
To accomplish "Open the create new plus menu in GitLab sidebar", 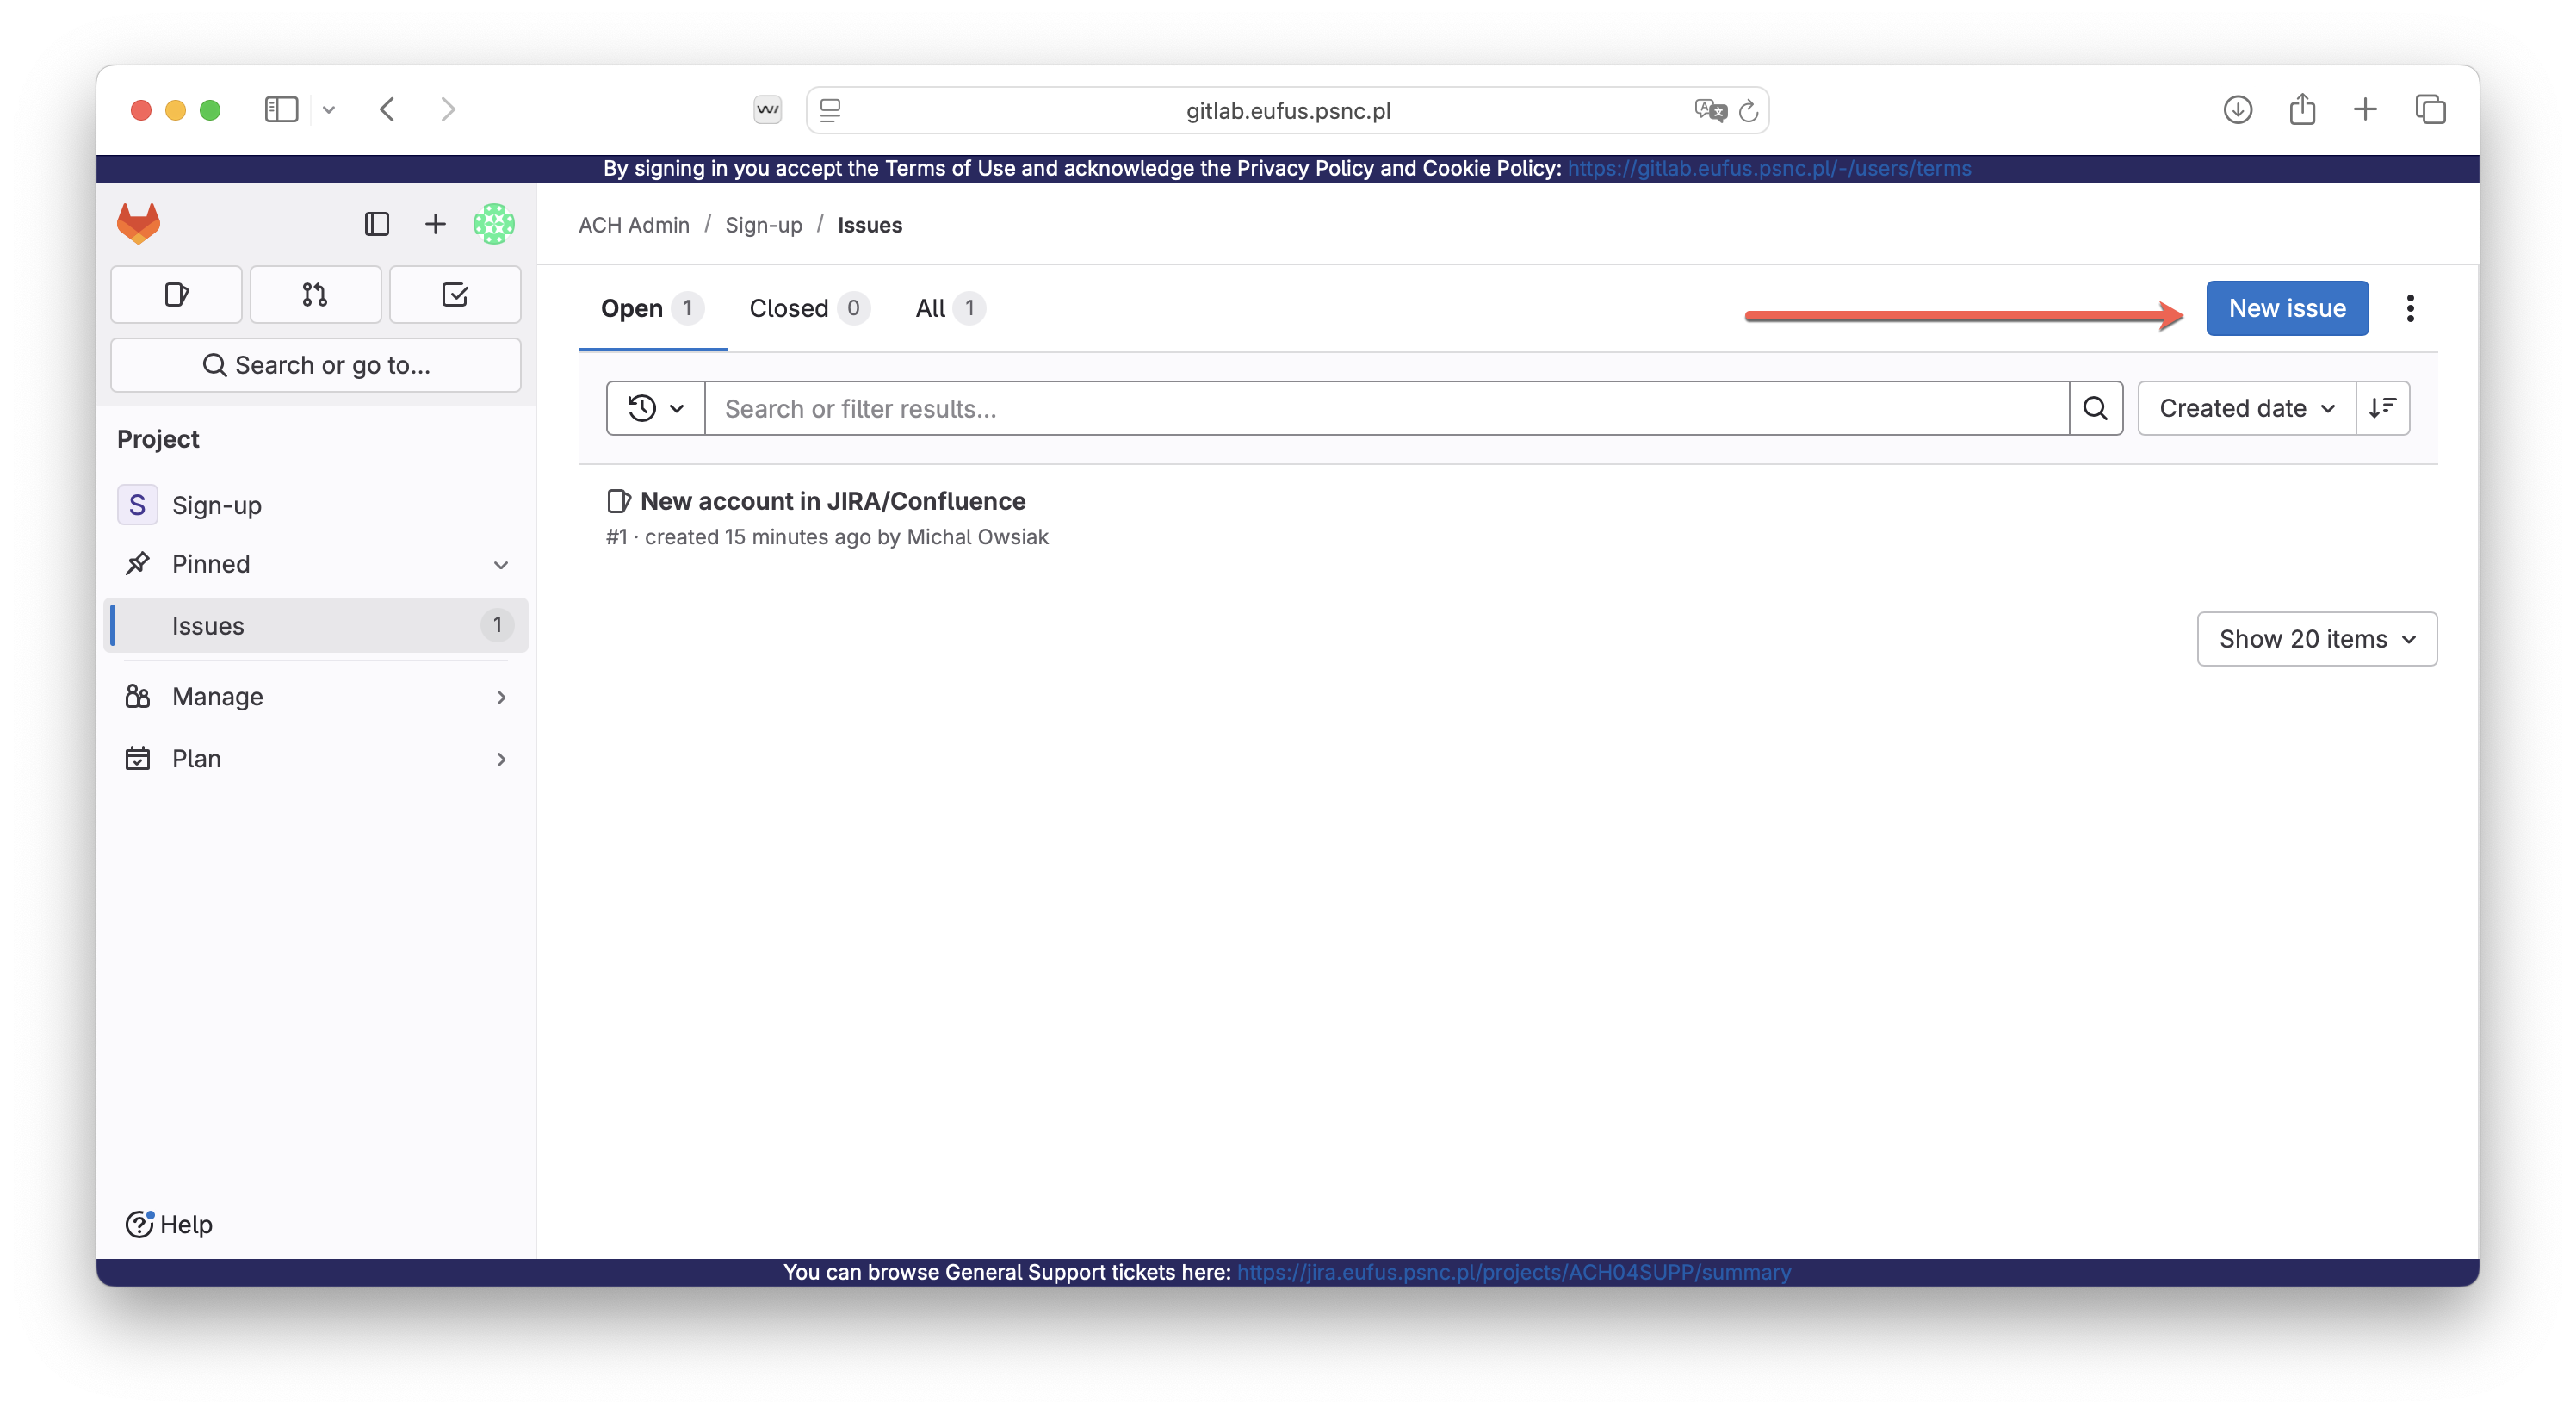I will point(435,224).
